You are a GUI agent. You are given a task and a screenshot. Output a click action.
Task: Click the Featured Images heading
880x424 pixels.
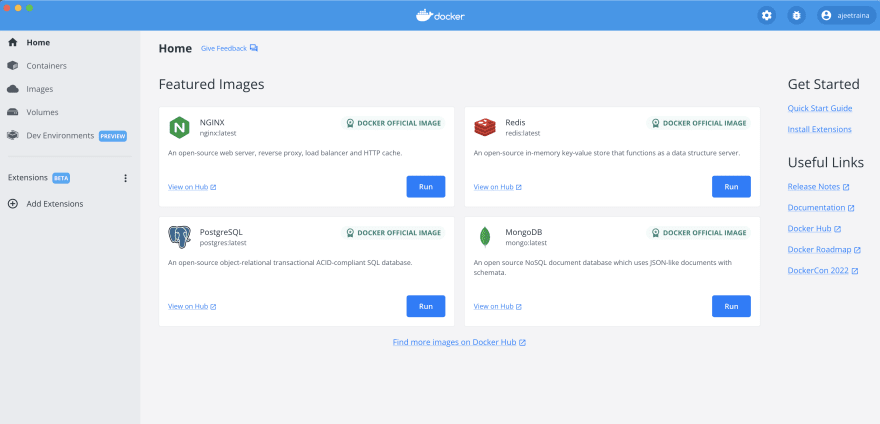212,84
